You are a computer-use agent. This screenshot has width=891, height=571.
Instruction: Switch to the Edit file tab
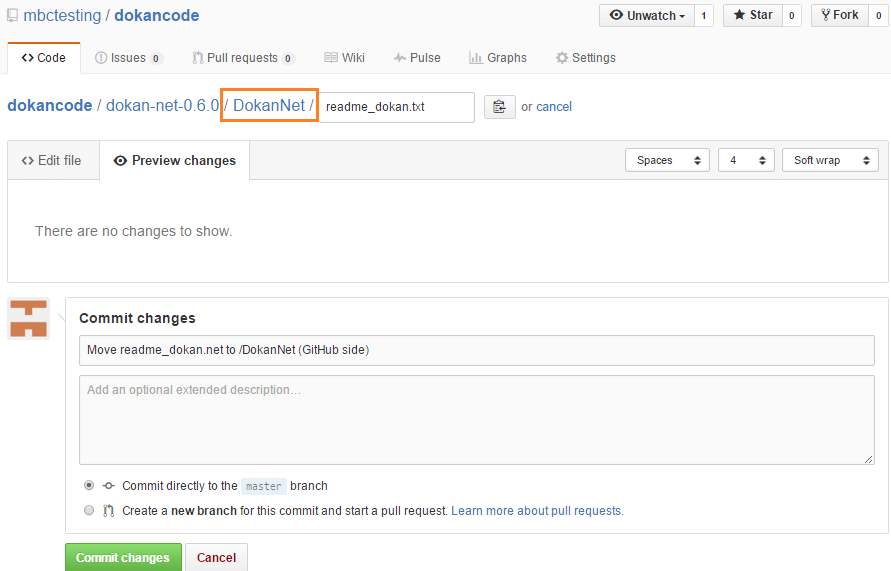tap(52, 160)
